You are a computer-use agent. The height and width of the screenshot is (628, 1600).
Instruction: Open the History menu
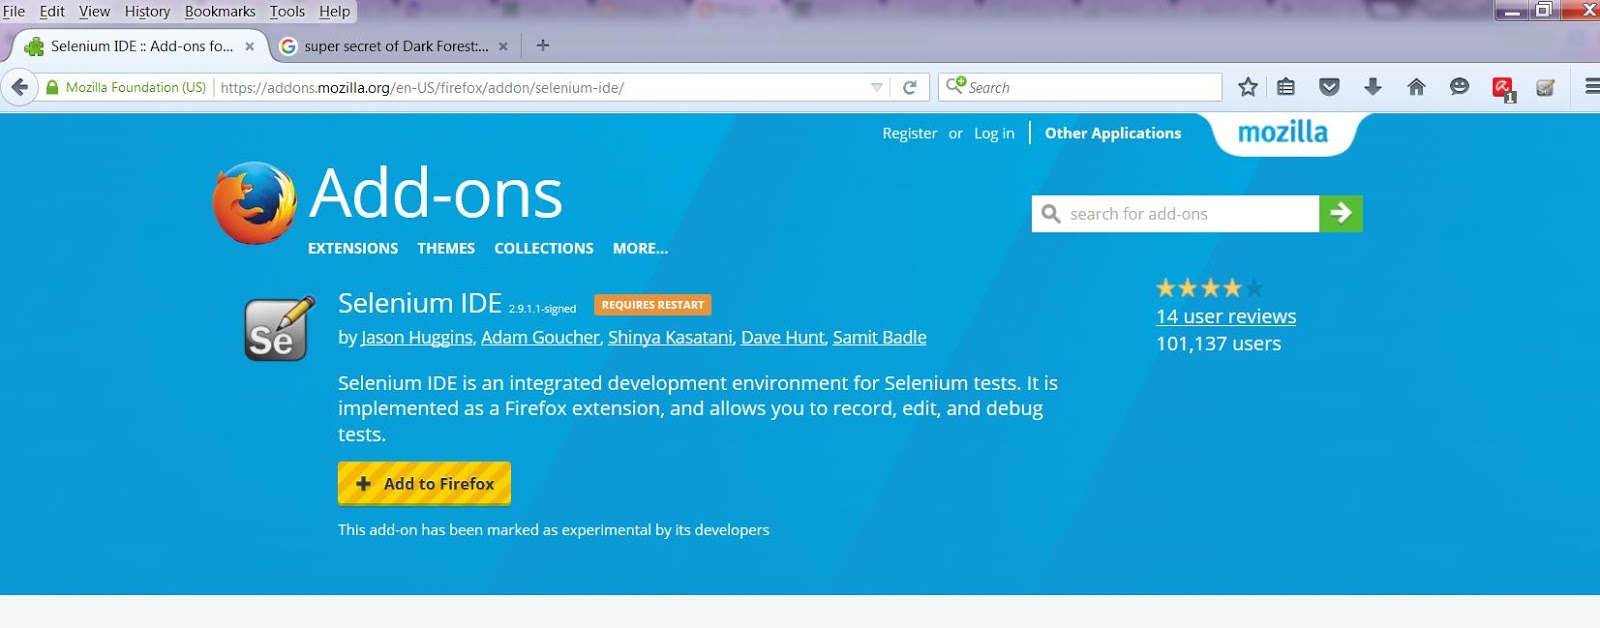(x=147, y=11)
